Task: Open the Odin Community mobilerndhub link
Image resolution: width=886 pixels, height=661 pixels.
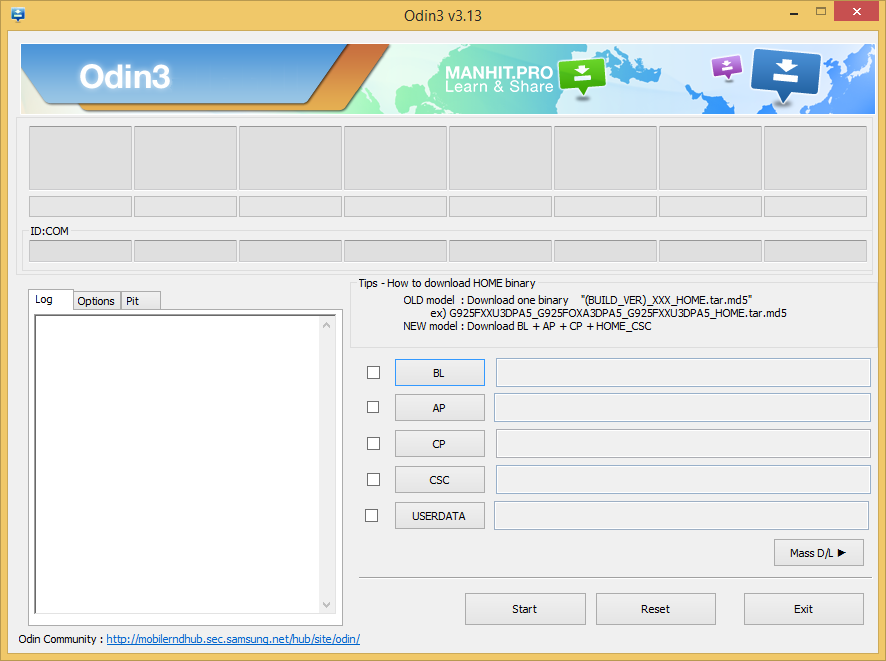Action: pos(233,639)
